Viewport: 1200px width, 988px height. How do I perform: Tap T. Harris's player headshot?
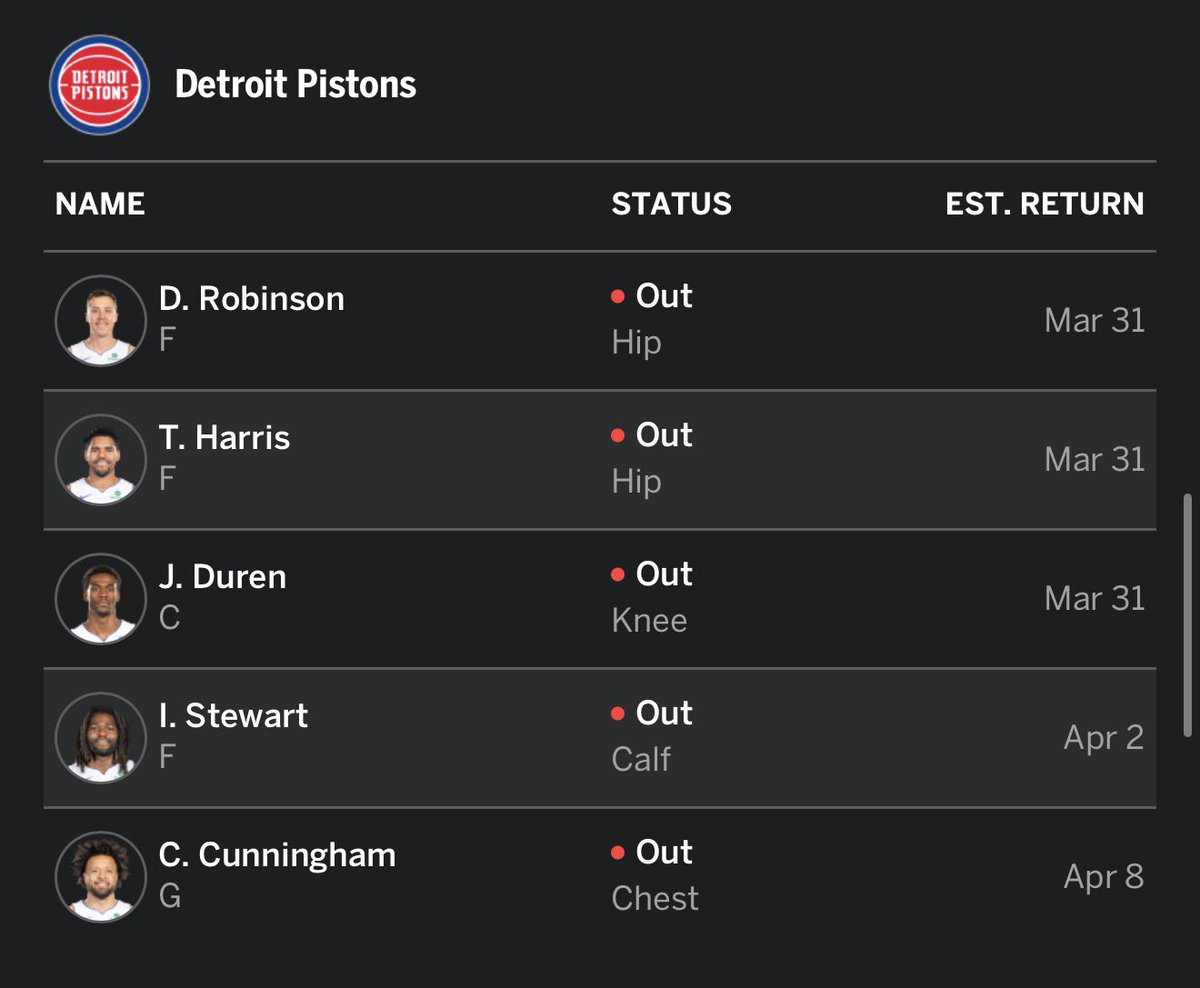coord(100,459)
